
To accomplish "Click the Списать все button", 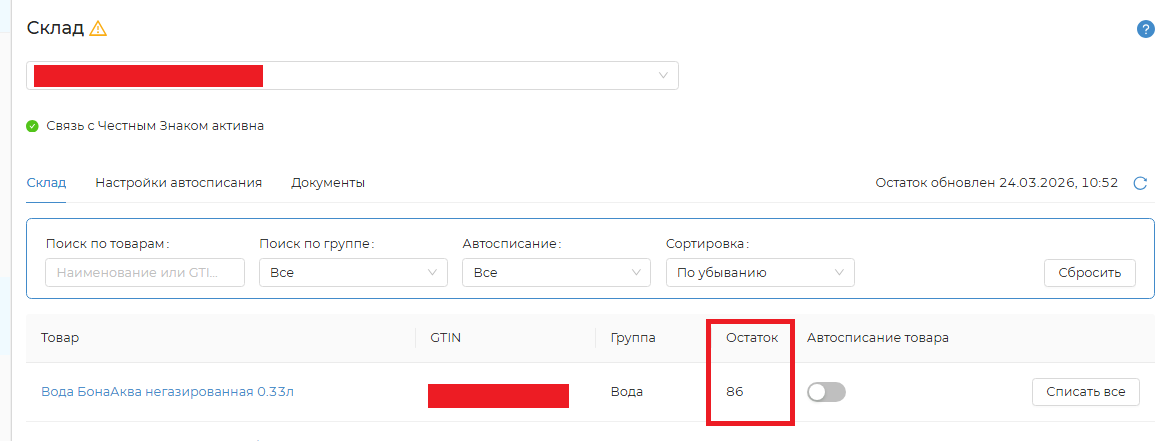I will (x=1085, y=392).
